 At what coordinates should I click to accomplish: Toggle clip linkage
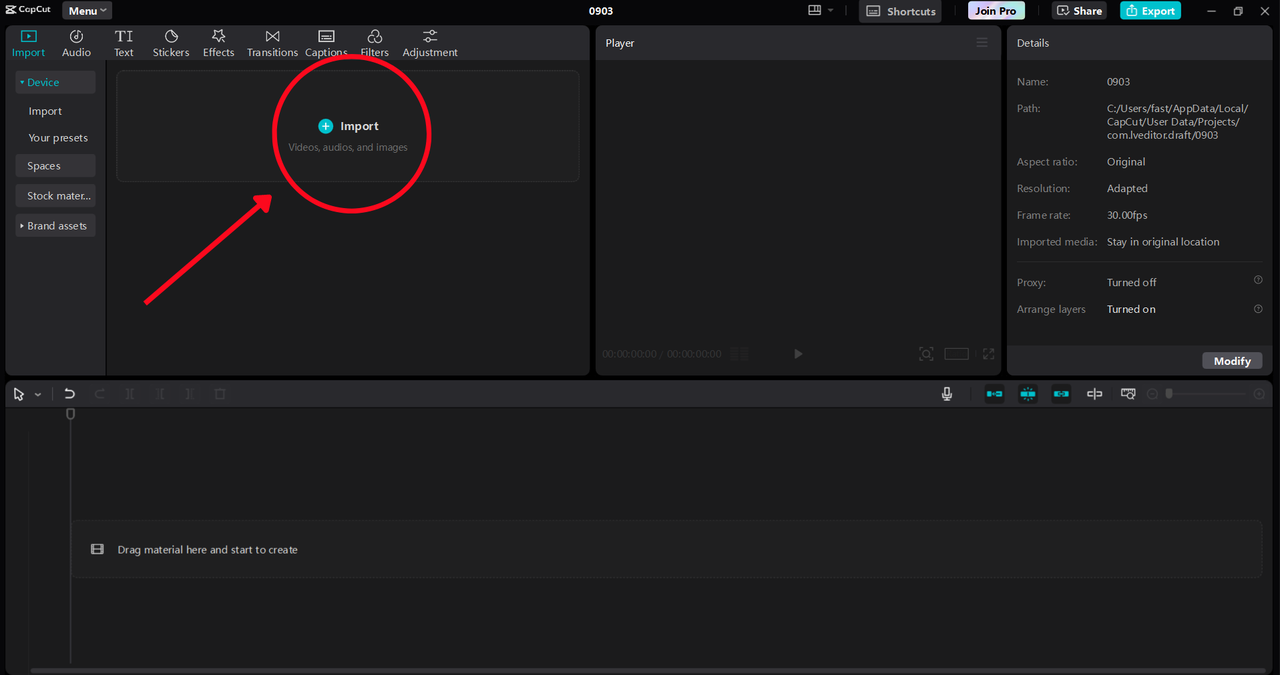(x=1061, y=394)
